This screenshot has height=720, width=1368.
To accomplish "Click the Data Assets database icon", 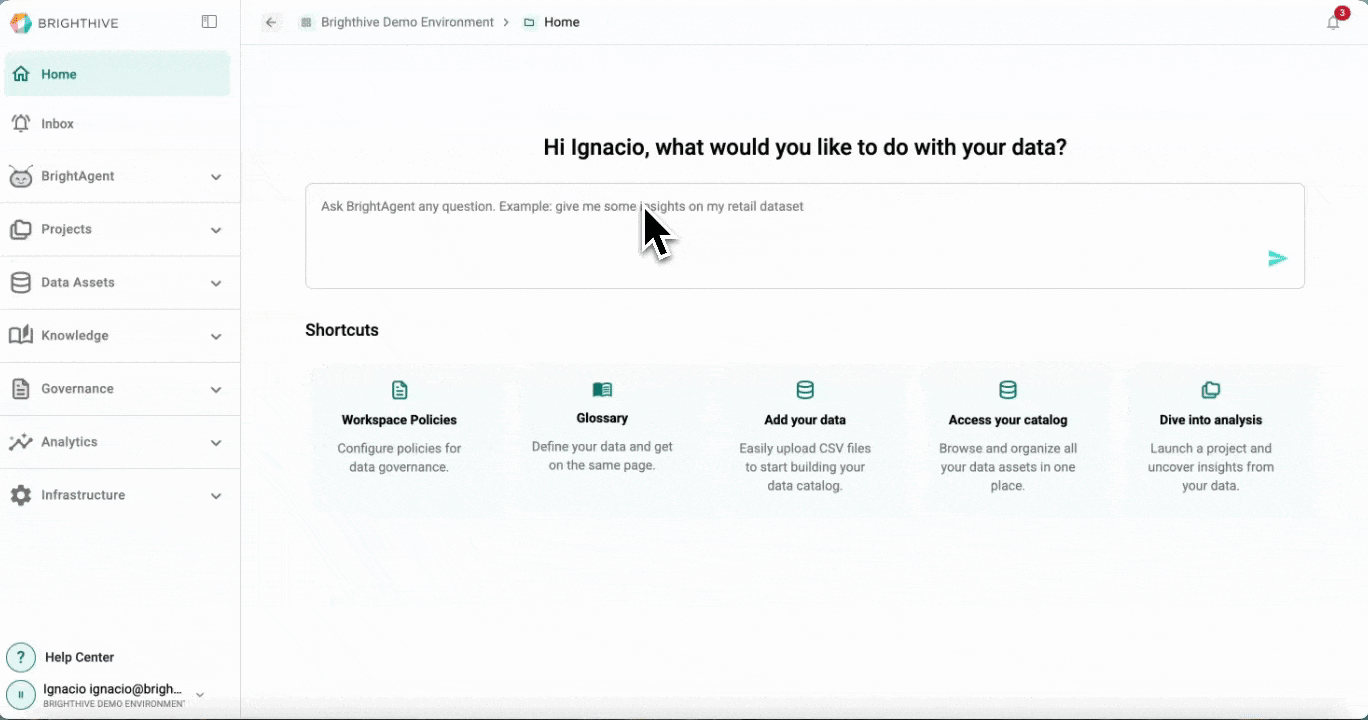I will pos(21,283).
